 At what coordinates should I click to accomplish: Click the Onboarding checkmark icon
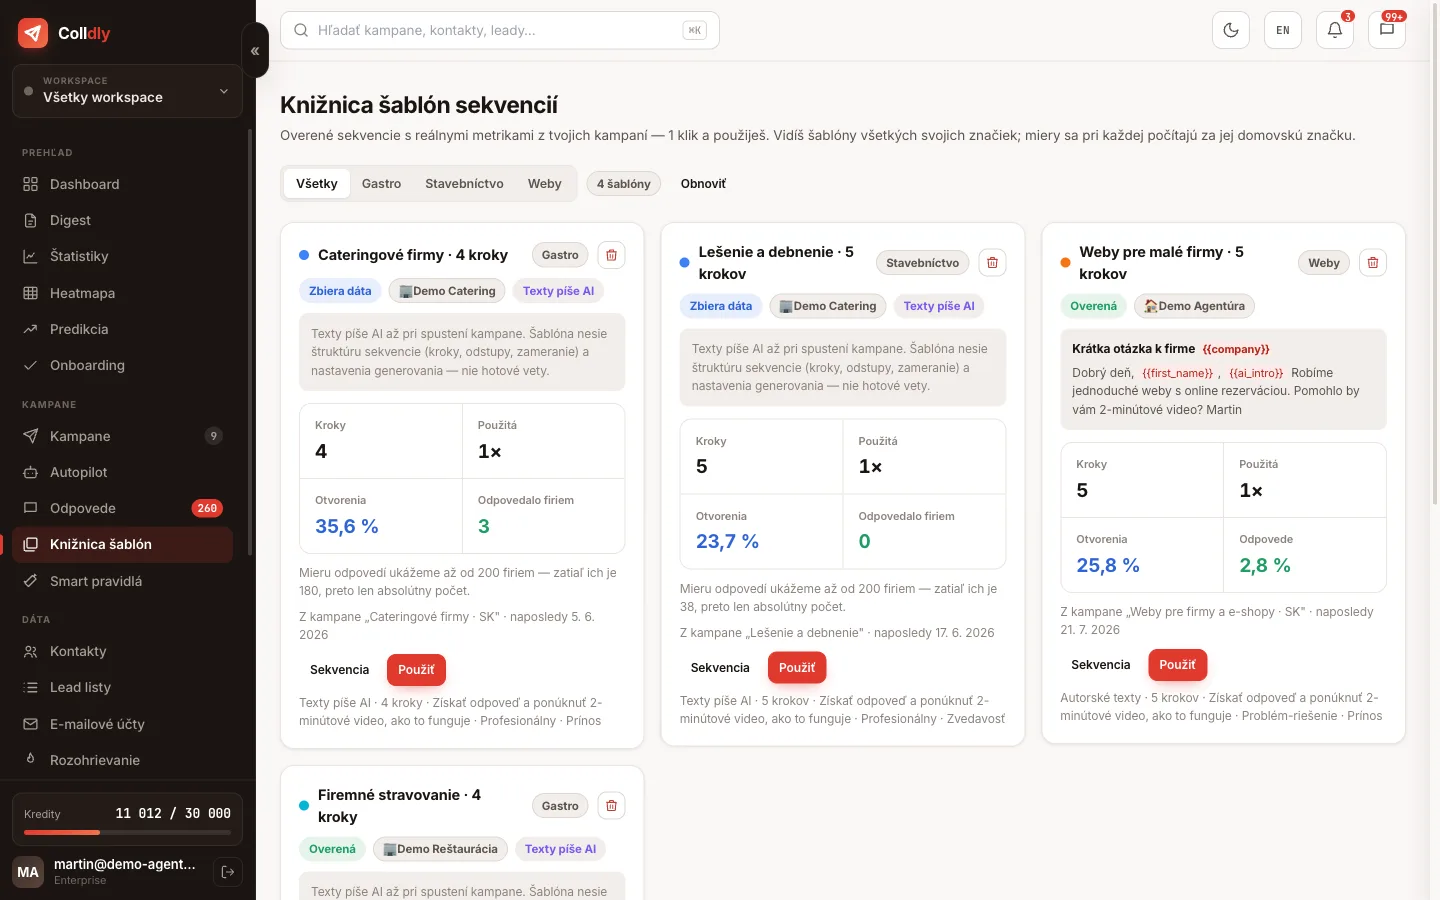point(30,365)
